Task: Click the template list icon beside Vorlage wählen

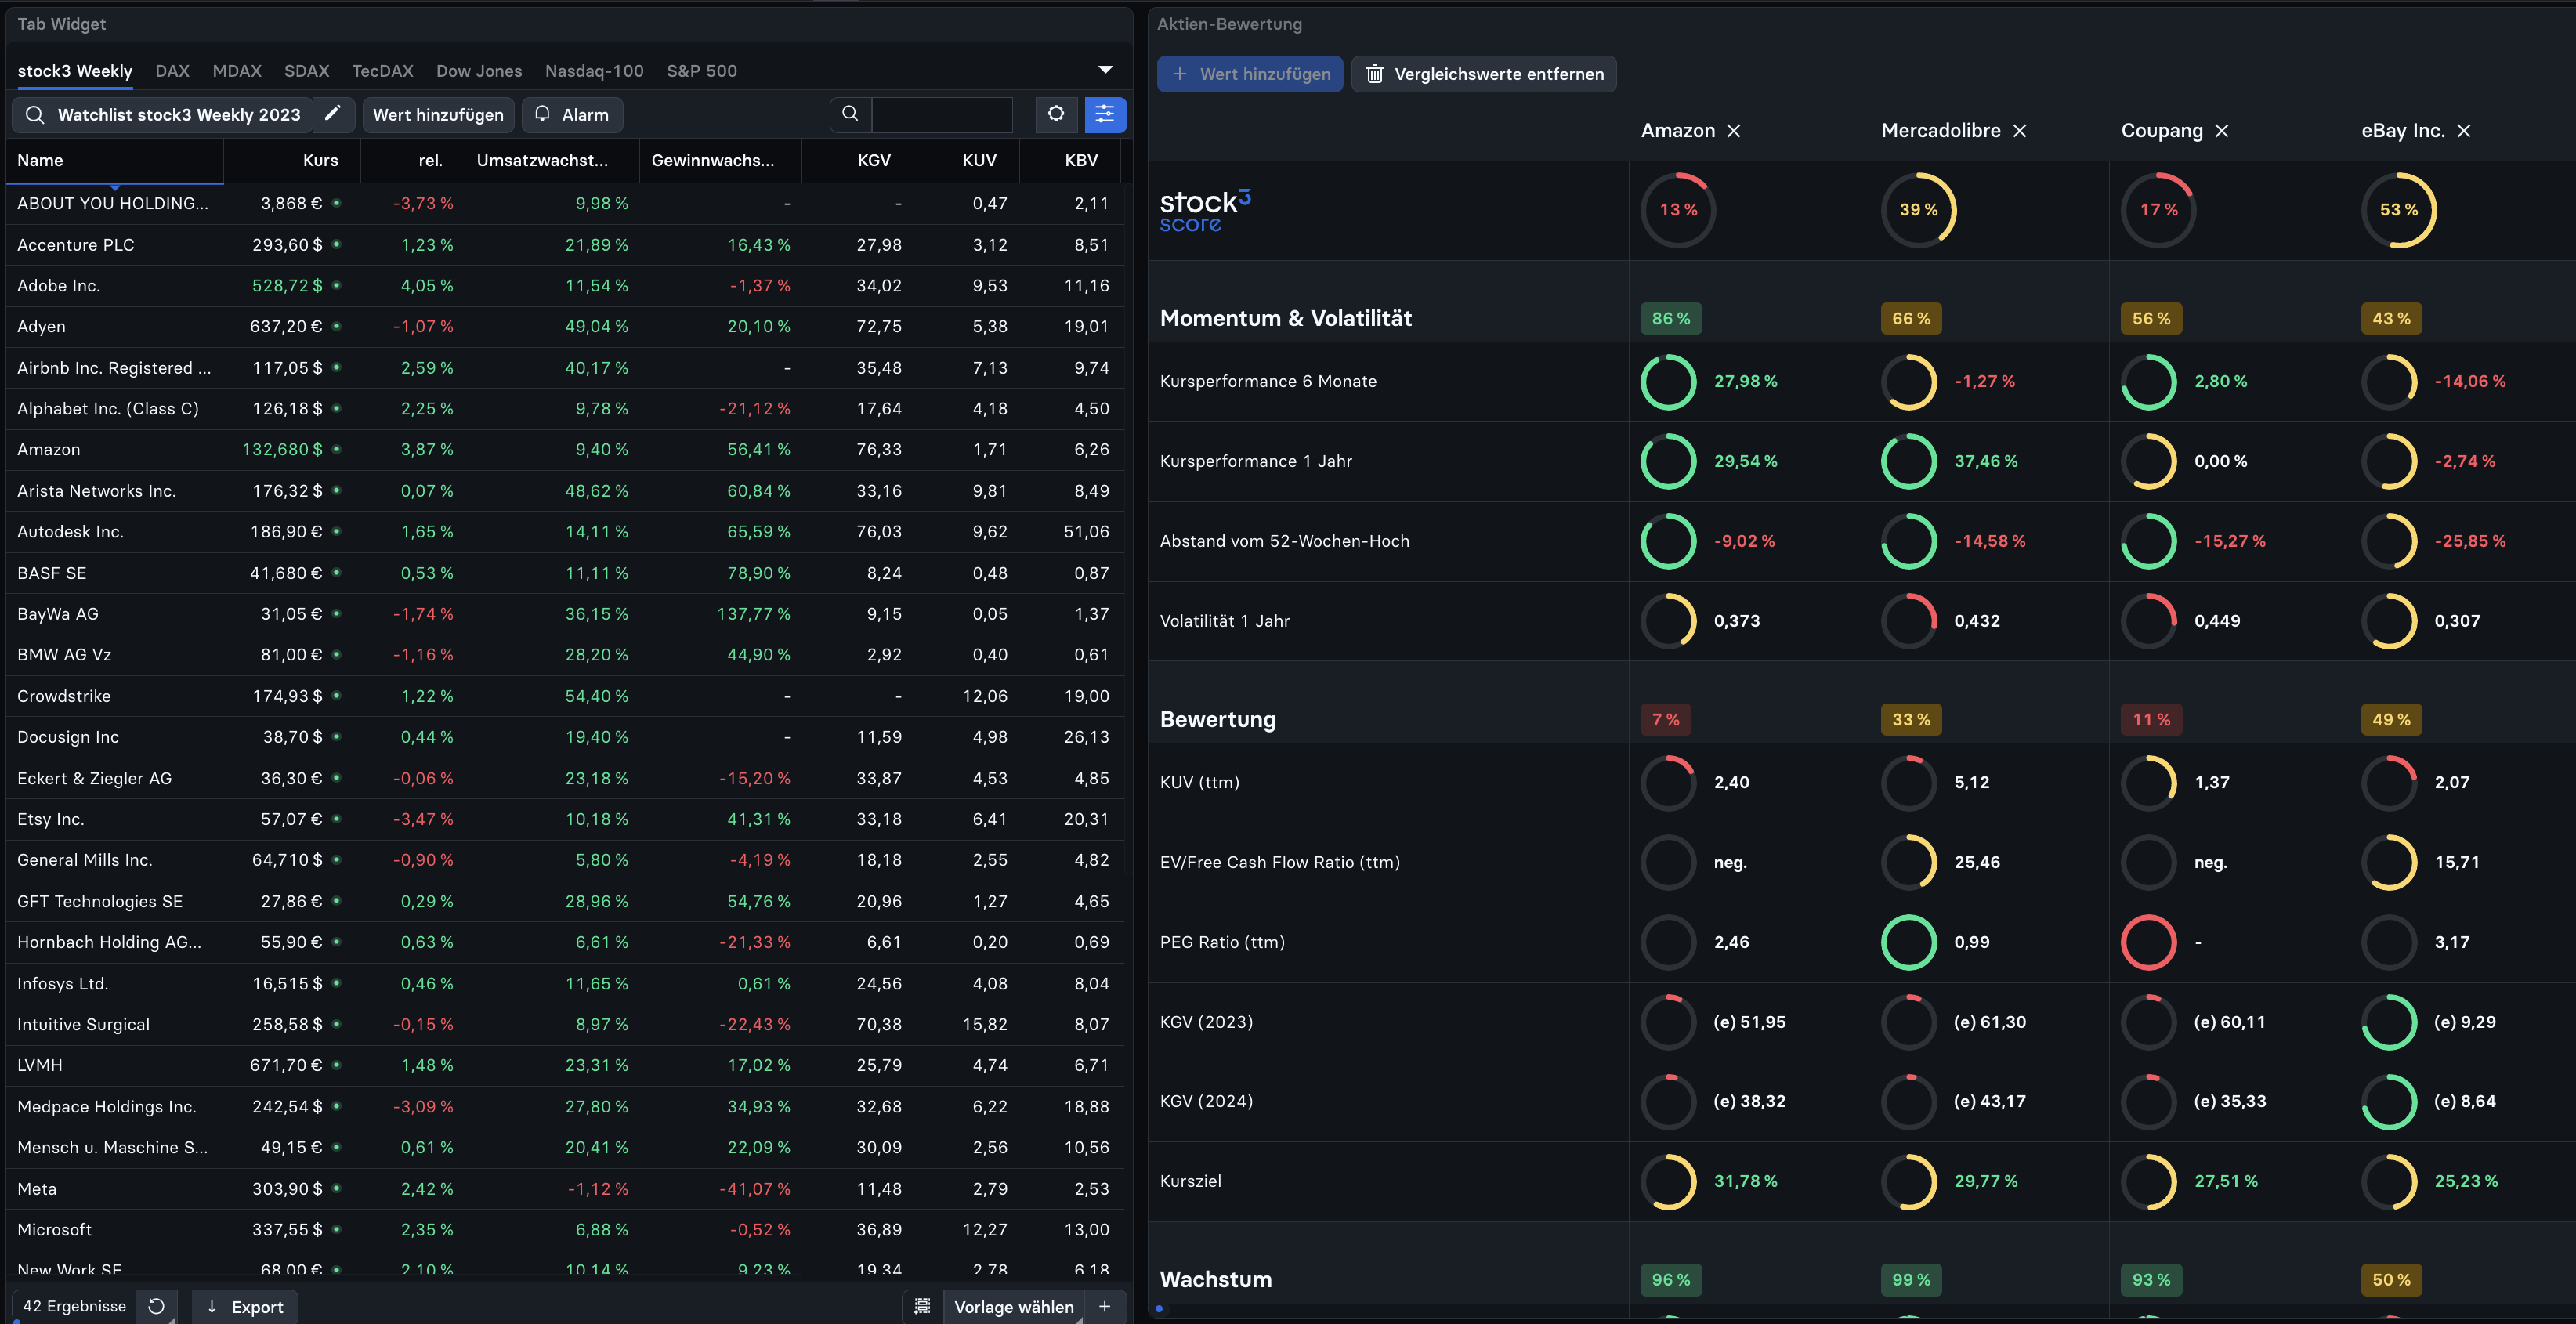Action: pyautogui.click(x=923, y=1306)
